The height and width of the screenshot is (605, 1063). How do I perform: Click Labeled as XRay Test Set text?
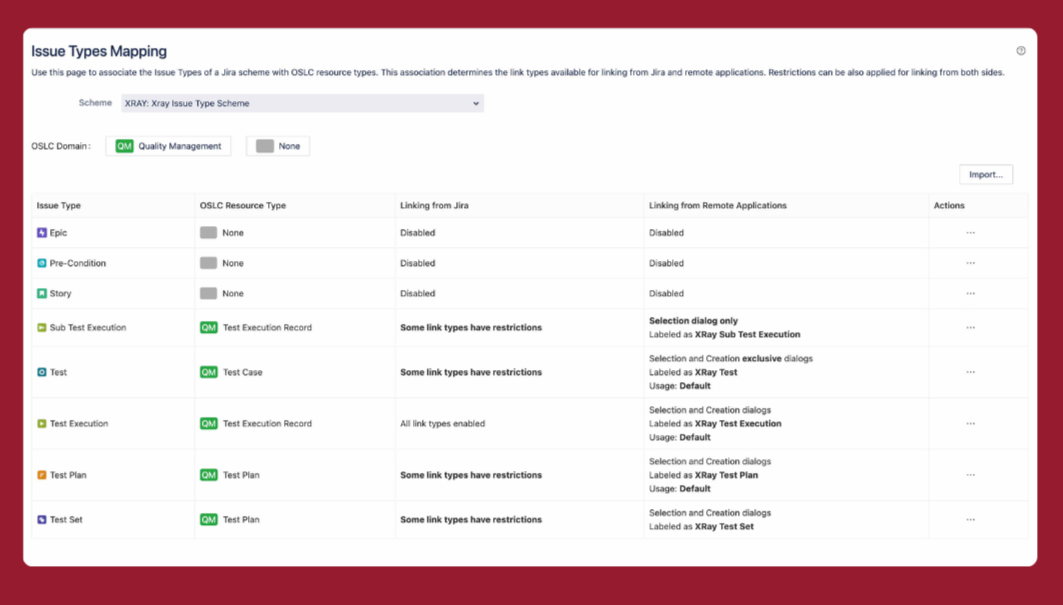[701, 526]
